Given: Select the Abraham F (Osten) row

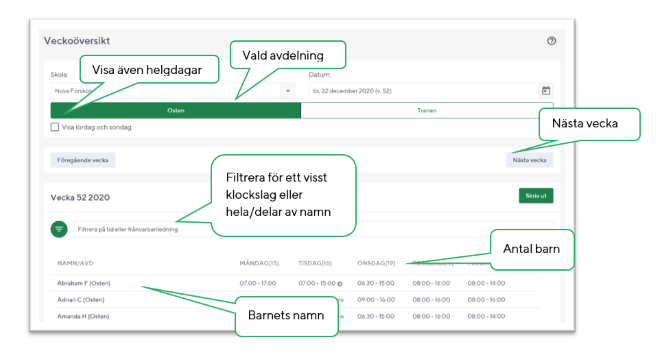Looking at the screenshot, I should [295, 283].
